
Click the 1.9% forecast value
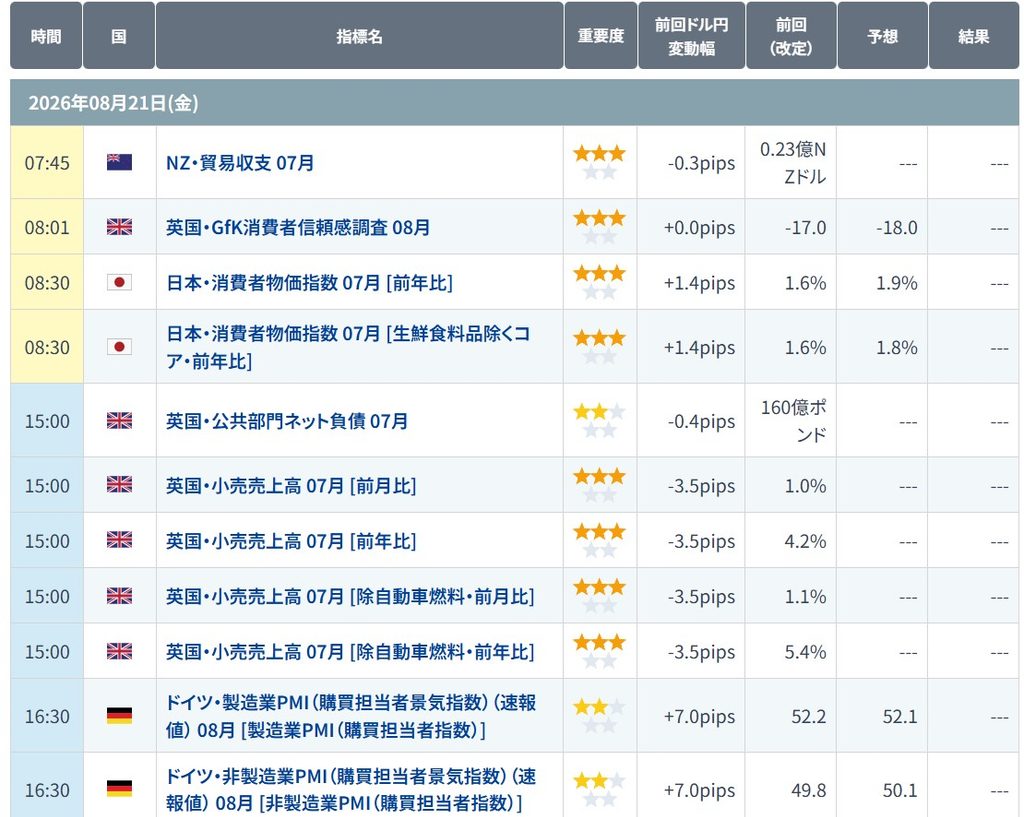tap(897, 283)
